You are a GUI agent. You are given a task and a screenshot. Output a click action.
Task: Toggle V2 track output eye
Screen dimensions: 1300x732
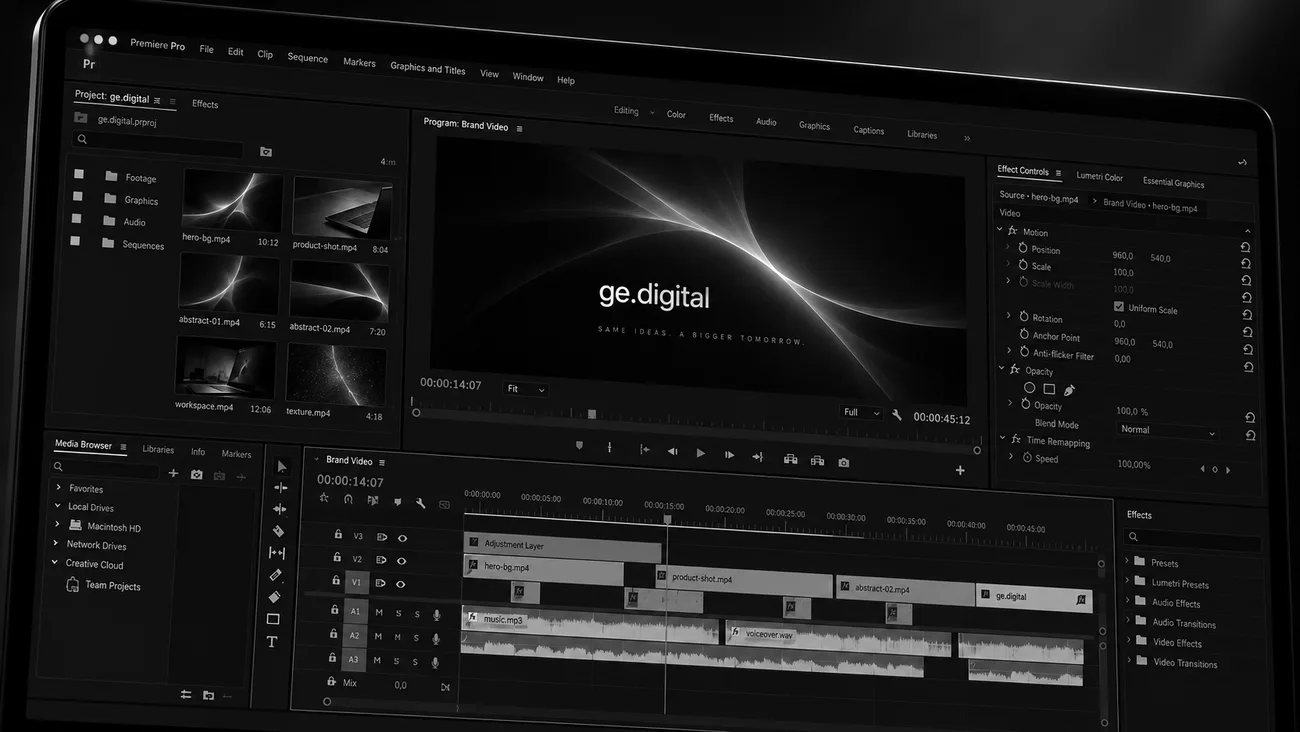[401, 561]
